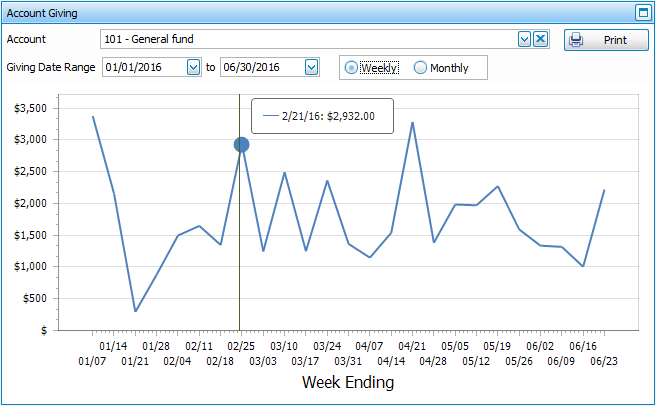Image resolution: width=656 pixels, height=406 pixels.
Task: Click the tooltip showing $2,932.00
Action: [322, 116]
